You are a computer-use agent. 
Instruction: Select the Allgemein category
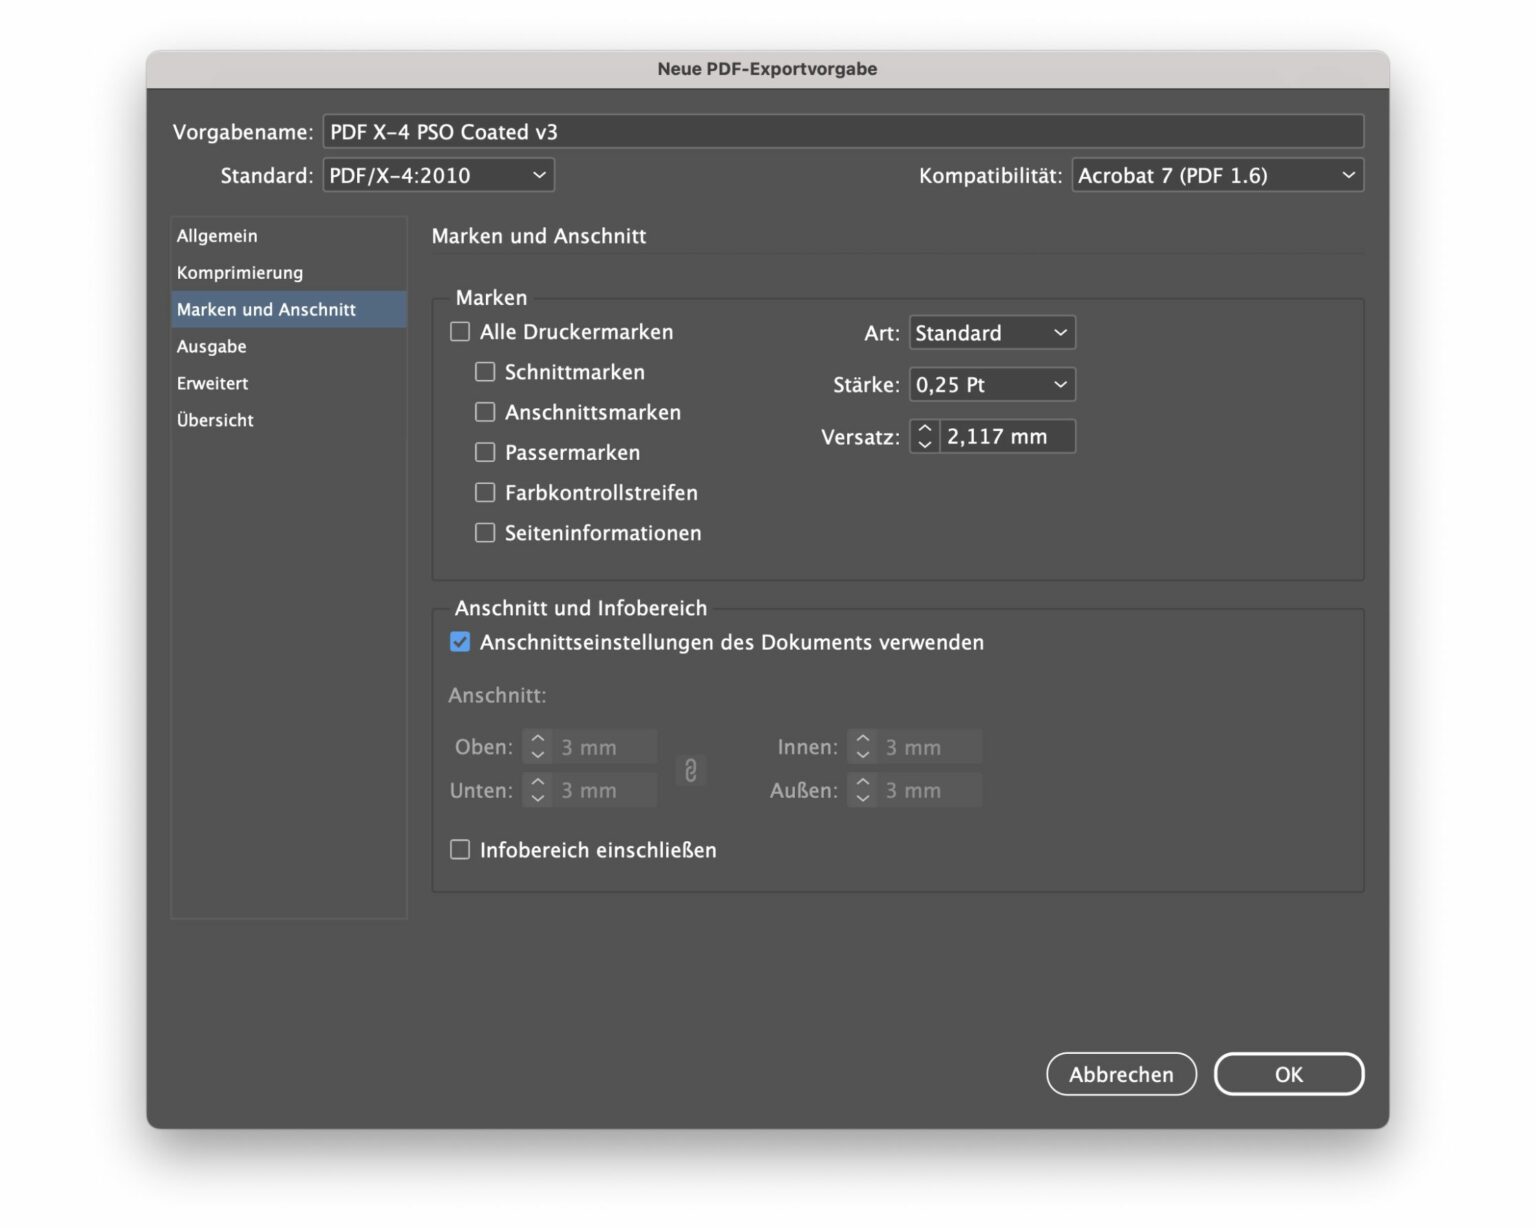click(x=289, y=236)
